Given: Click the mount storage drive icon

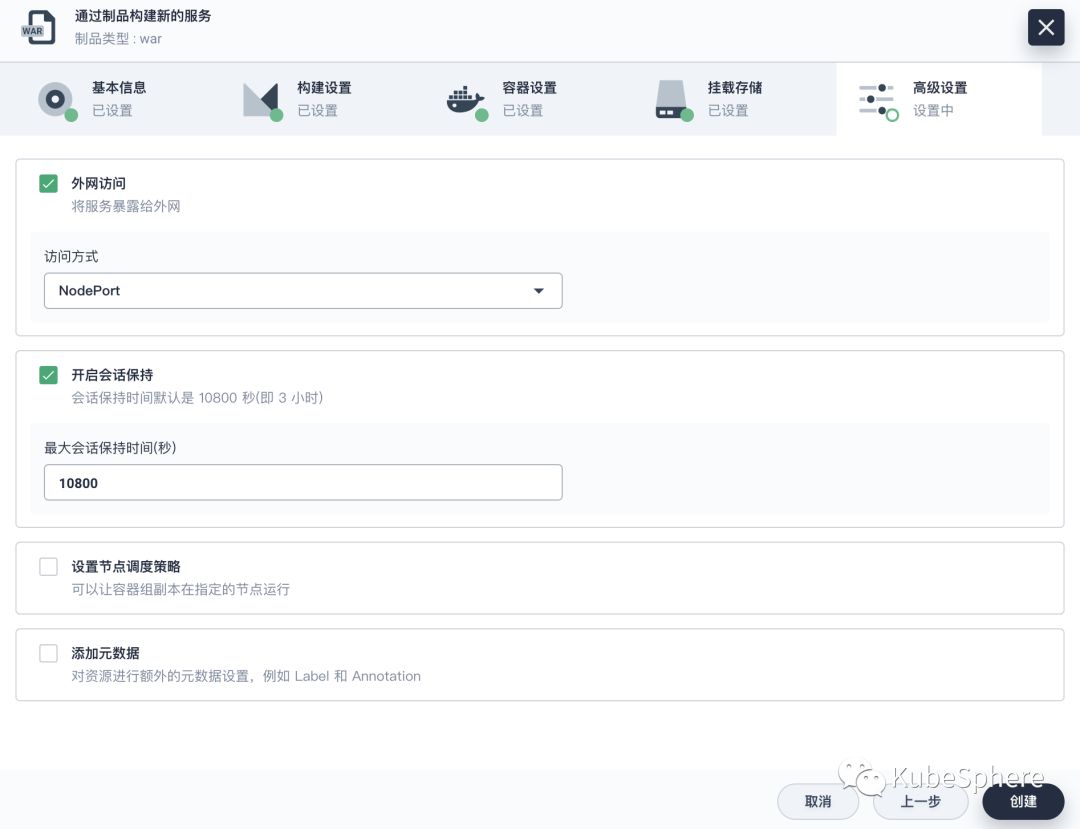Looking at the screenshot, I should pos(672,101).
